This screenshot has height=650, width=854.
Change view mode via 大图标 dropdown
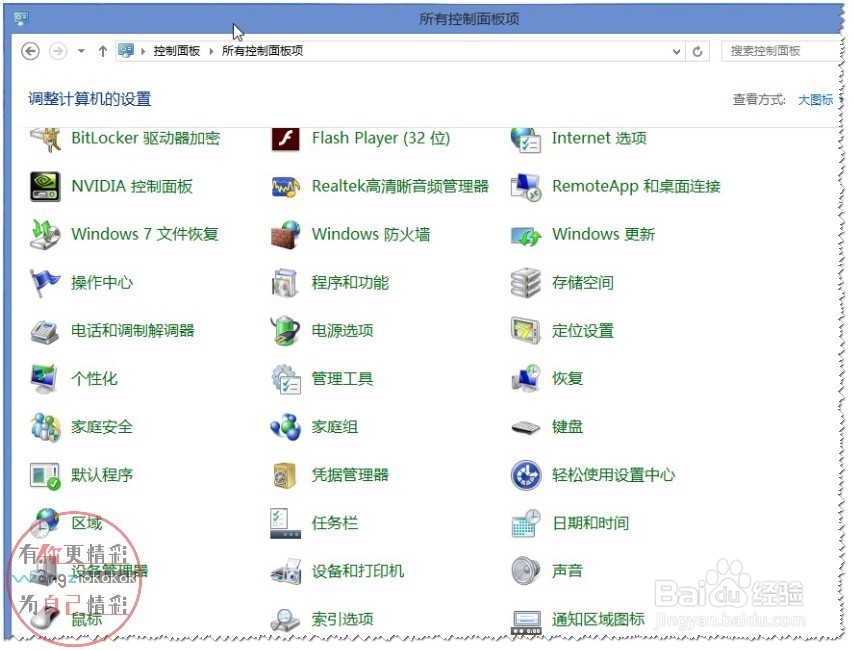click(x=820, y=100)
